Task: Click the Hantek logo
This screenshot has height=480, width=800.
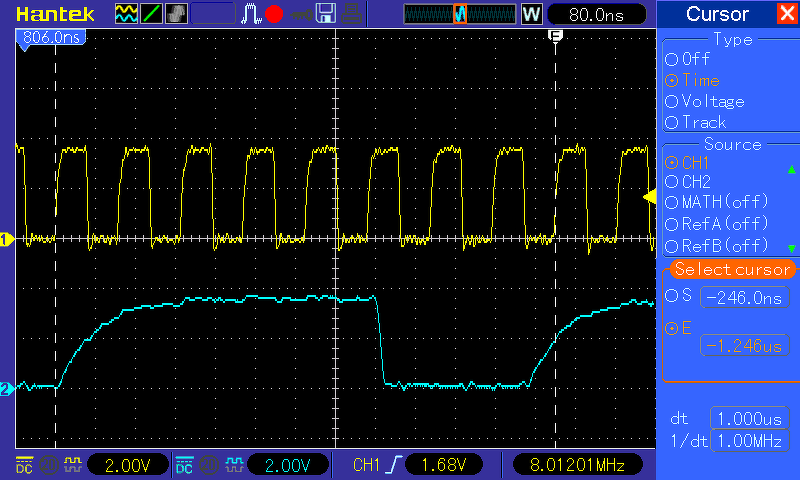Action: (55, 14)
